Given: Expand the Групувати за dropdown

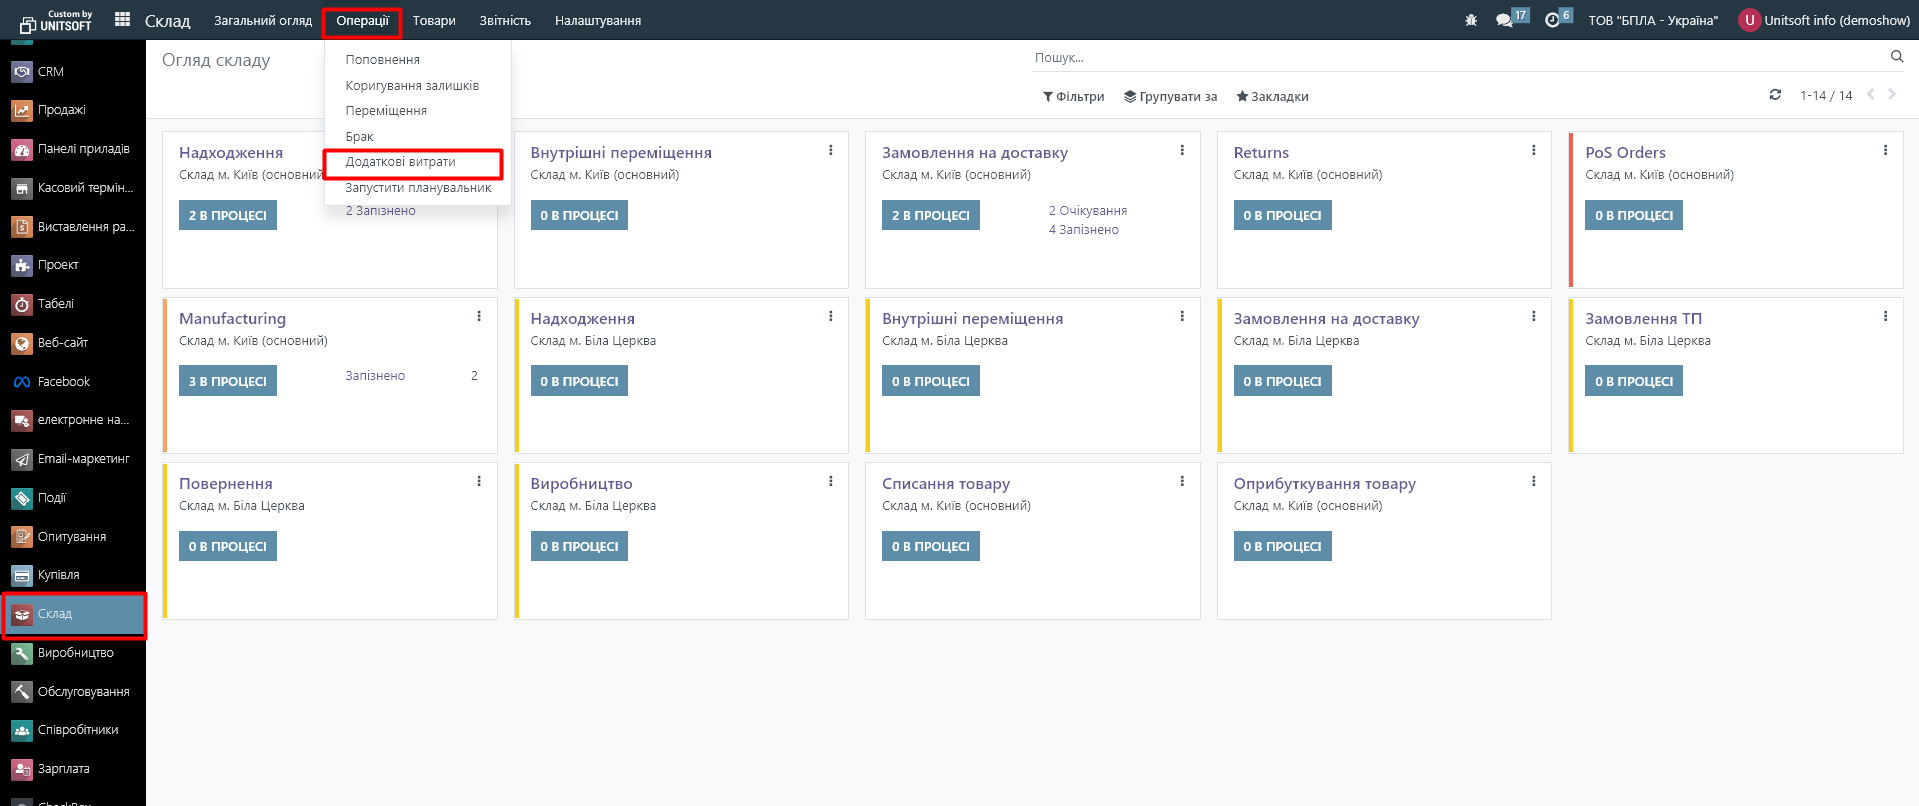Looking at the screenshot, I should pos(1170,97).
